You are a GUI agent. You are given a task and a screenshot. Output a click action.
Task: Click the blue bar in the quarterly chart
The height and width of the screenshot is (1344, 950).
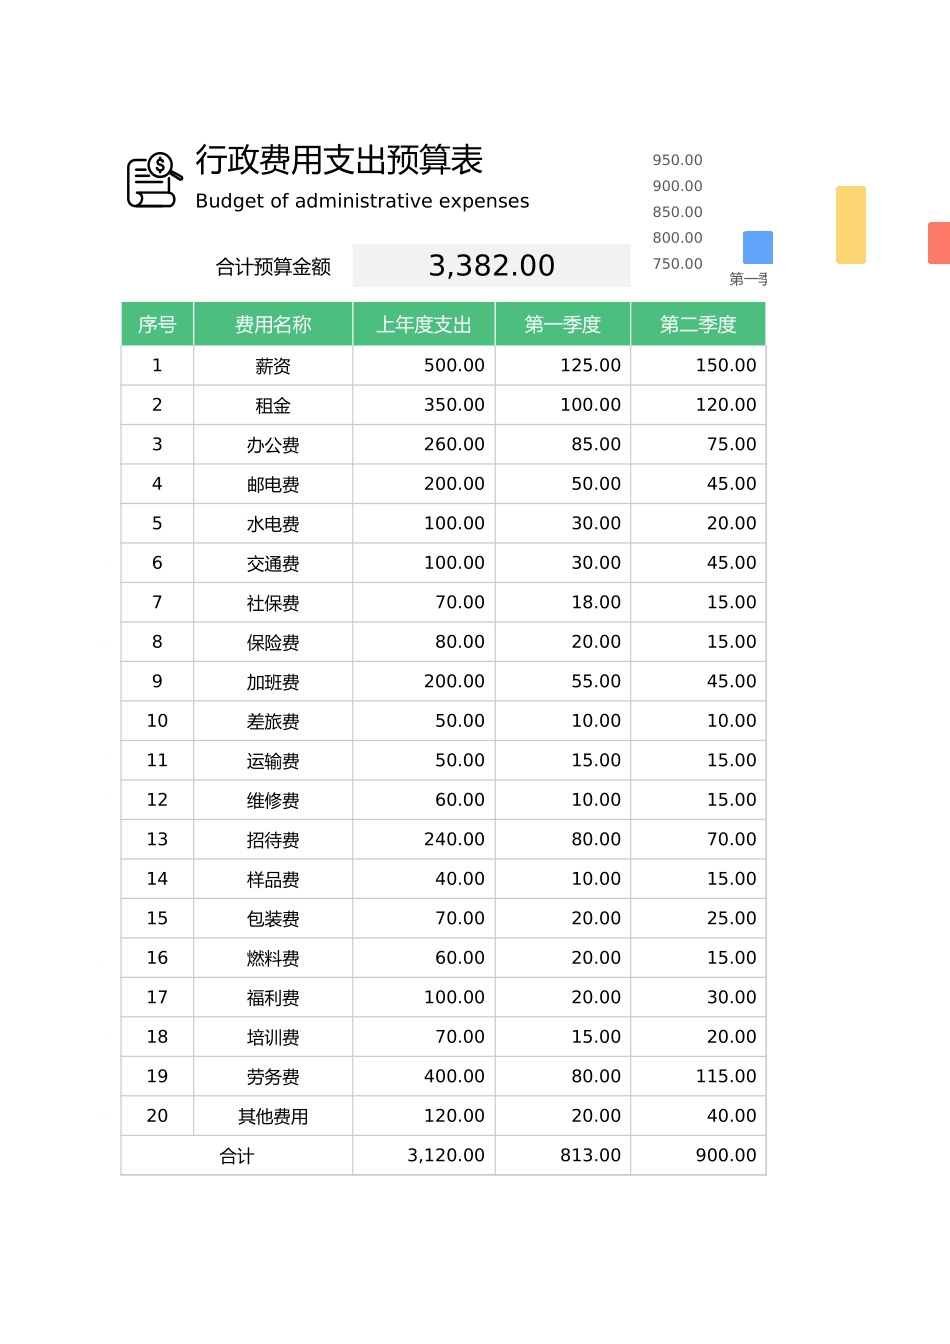(757, 247)
